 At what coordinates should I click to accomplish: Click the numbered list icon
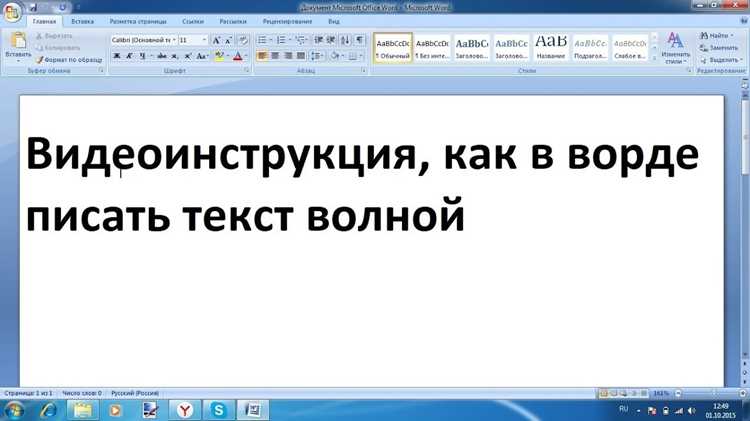(281, 40)
